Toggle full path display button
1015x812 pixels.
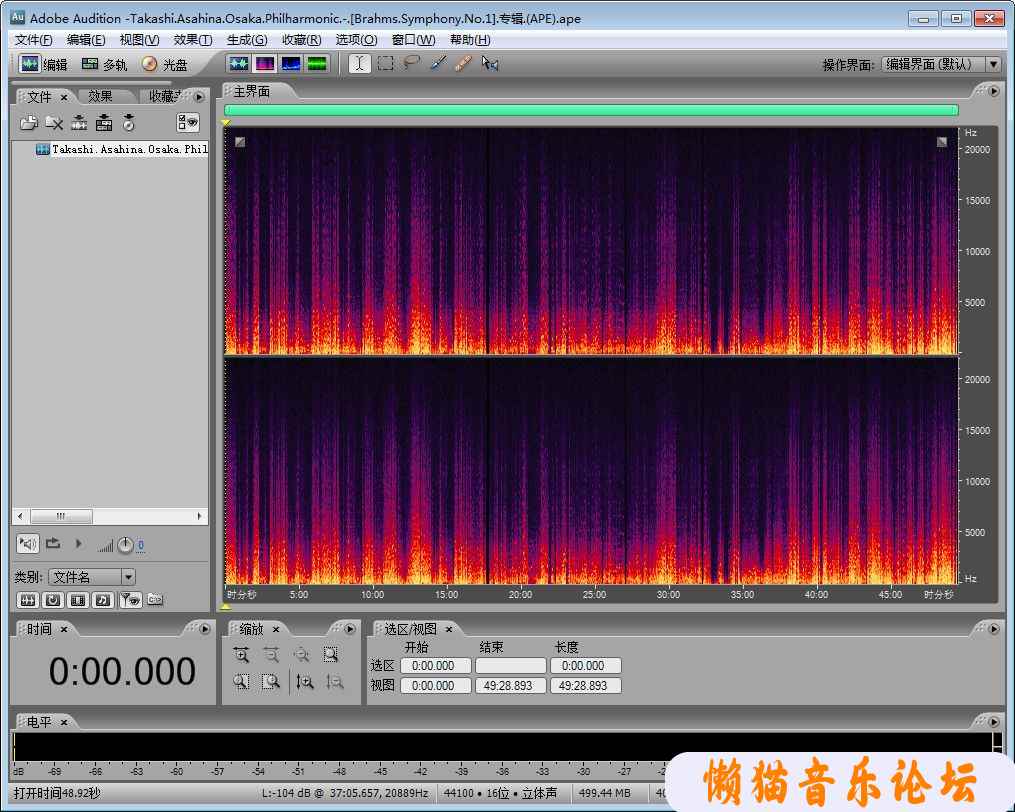[x=155, y=600]
